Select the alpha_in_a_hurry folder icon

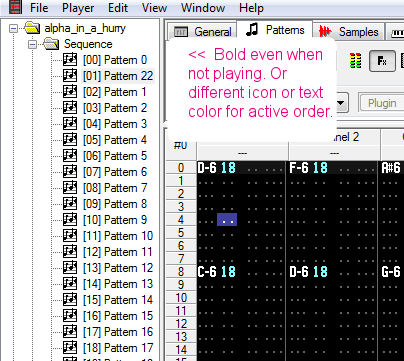33,28
